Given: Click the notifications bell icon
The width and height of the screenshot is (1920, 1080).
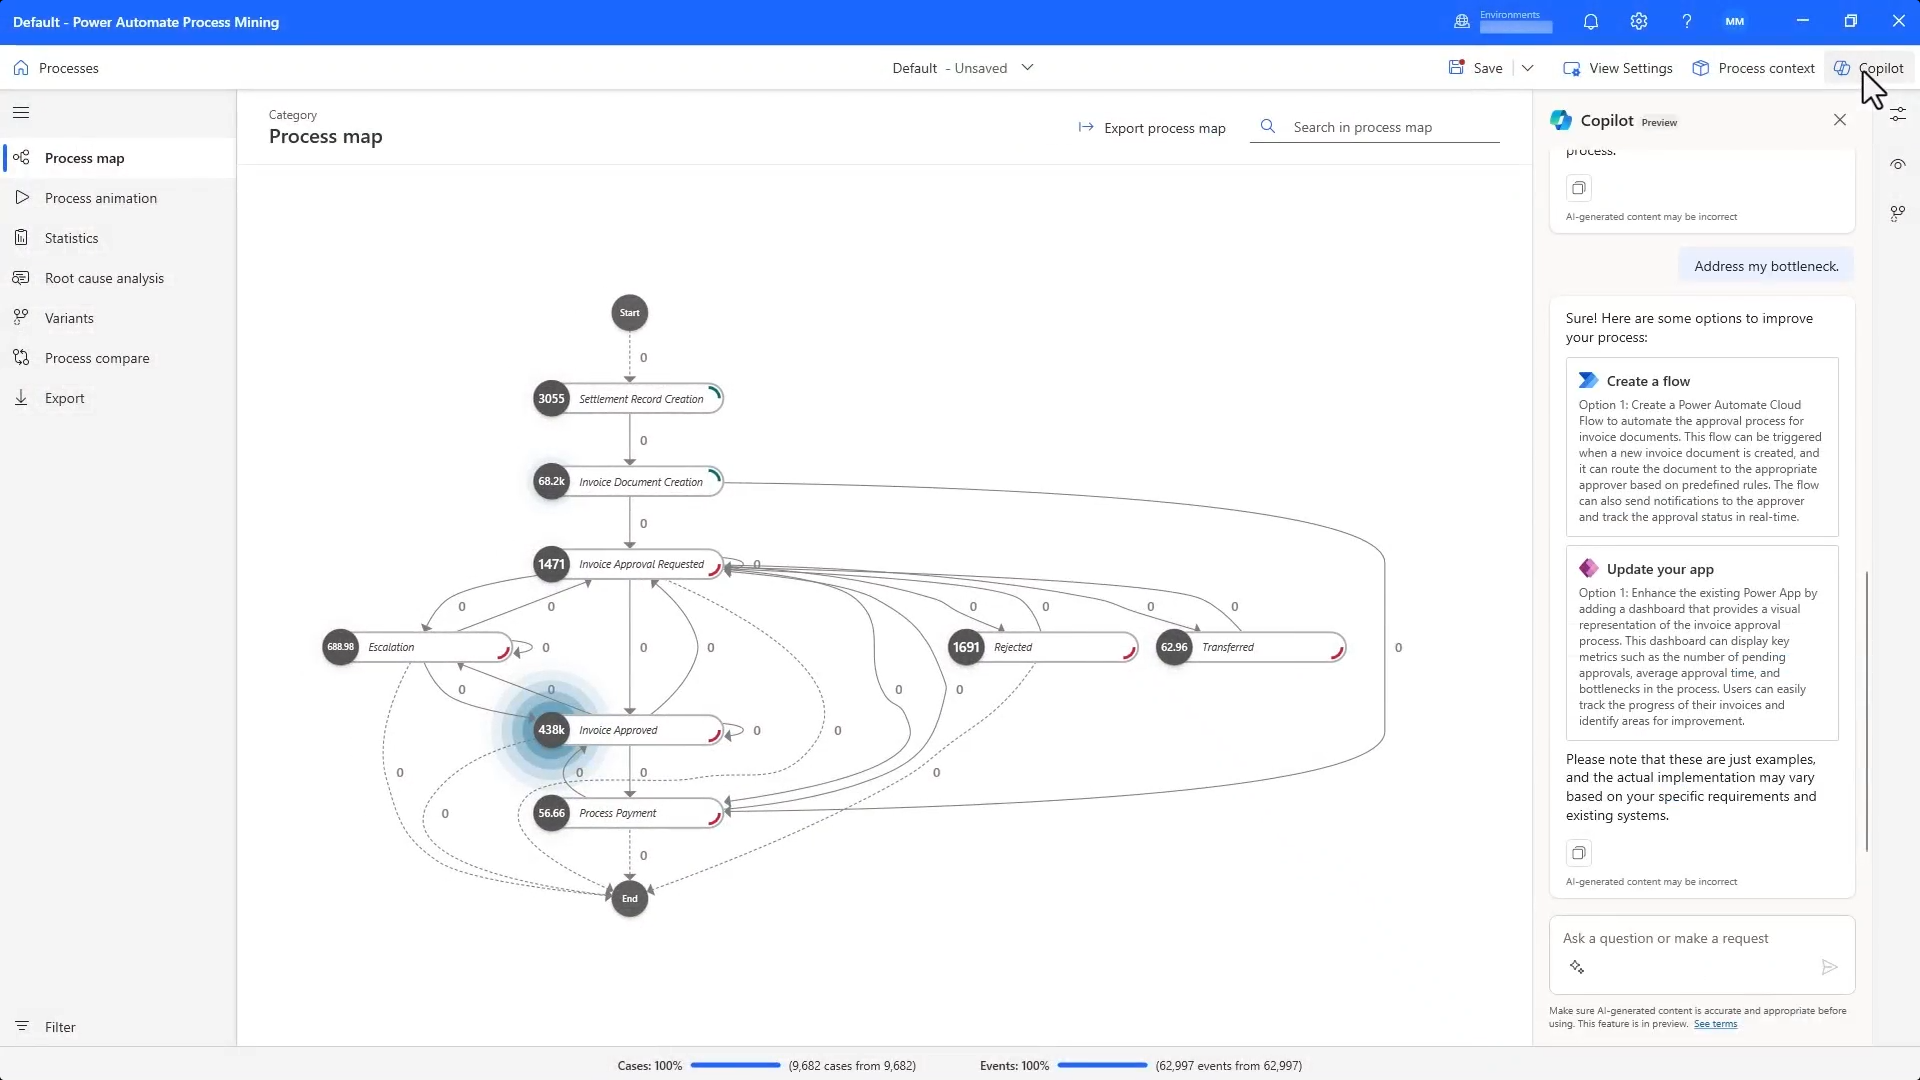Looking at the screenshot, I should pos(1591,21).
